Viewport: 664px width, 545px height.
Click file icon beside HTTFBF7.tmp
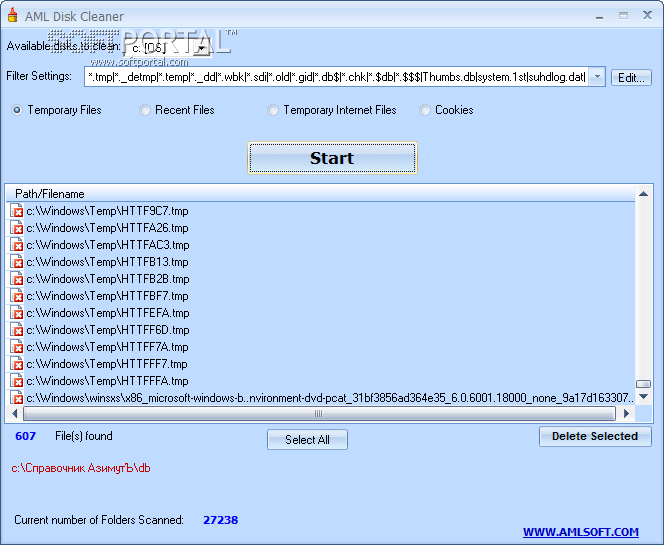[x=17, y=295]
